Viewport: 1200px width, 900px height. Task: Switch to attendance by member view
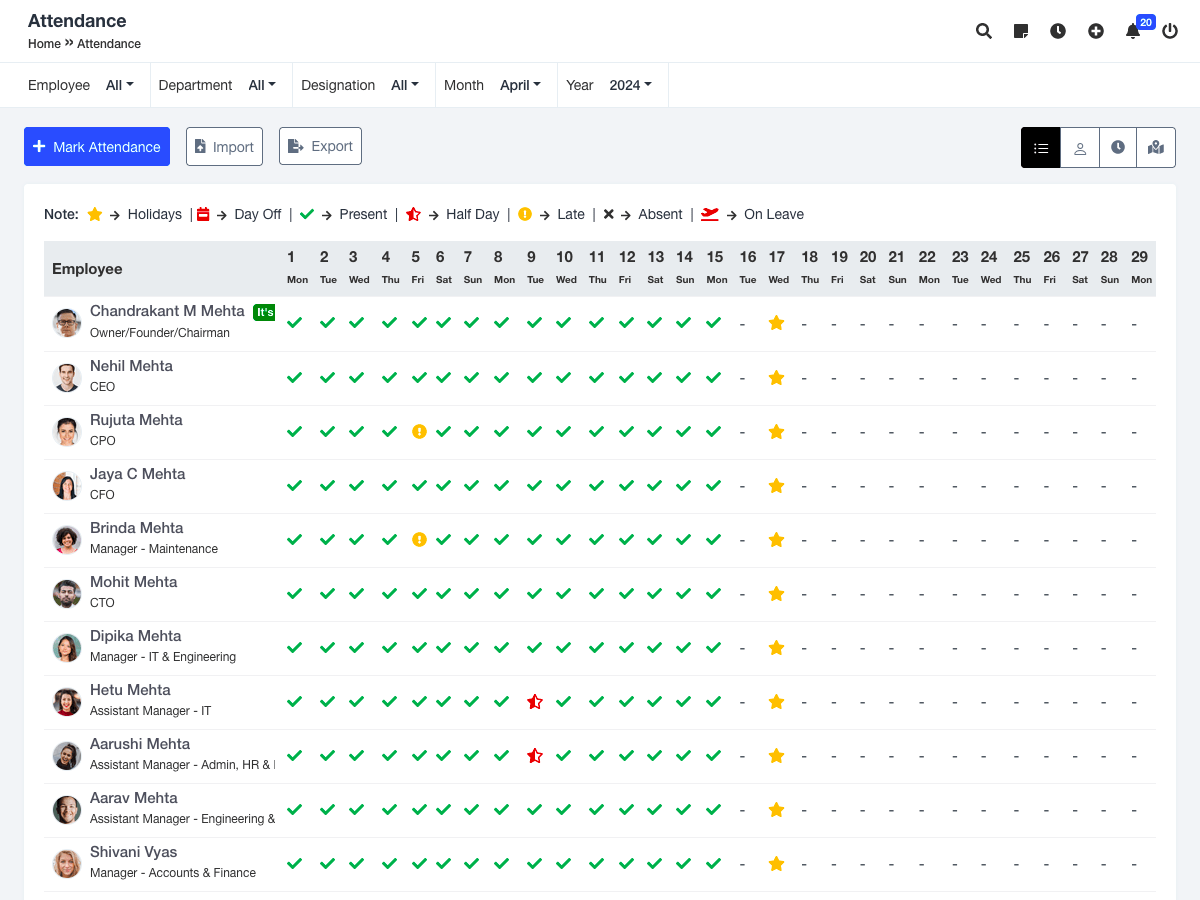click(1080, 148)
